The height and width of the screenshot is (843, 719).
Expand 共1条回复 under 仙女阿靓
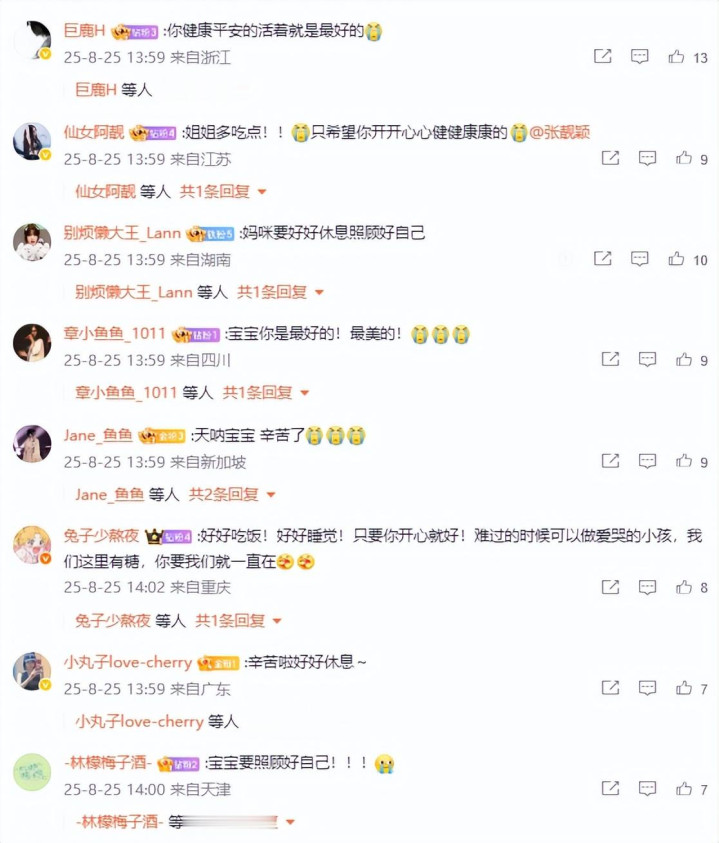(223, 191)
